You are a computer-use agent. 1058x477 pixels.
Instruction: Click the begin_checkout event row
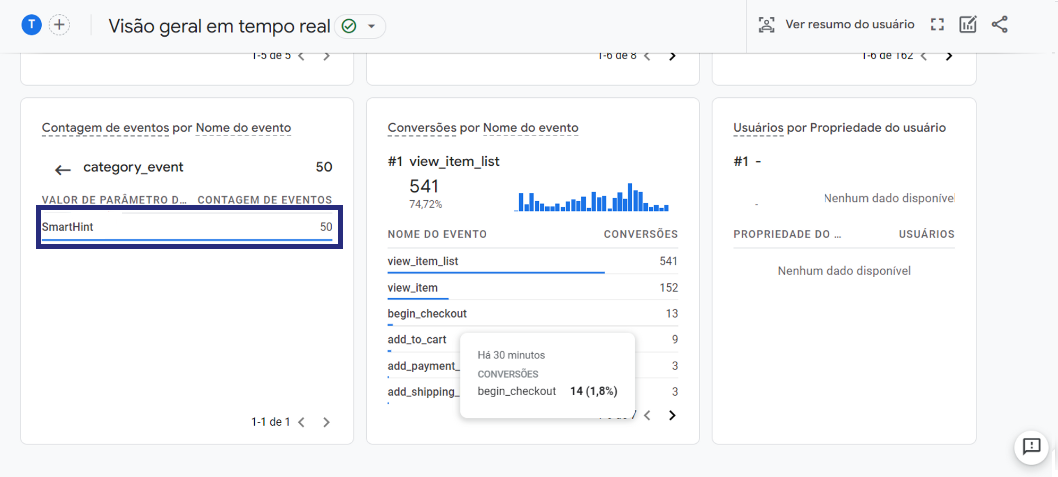click(532, 314)
